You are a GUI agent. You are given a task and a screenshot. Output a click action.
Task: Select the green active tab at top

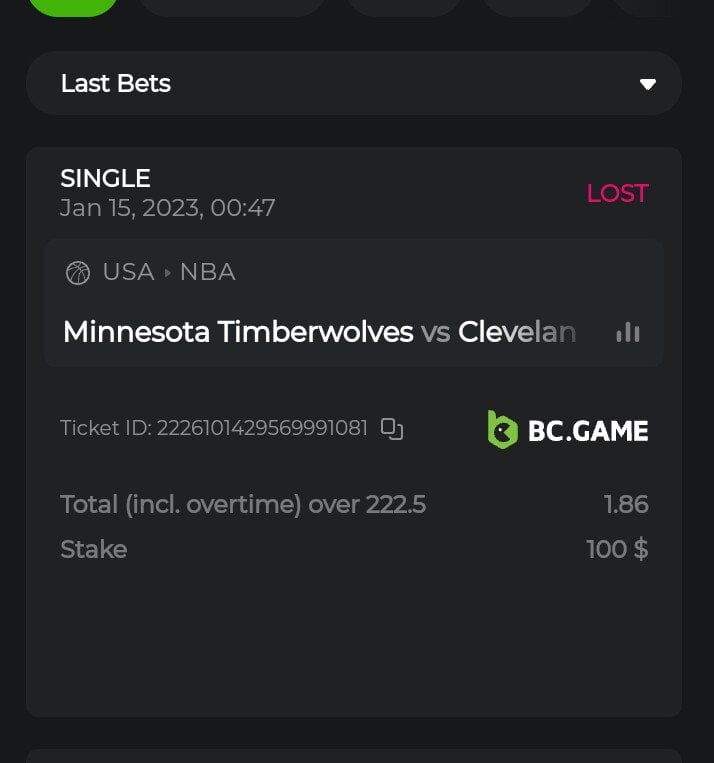(72, 6)
